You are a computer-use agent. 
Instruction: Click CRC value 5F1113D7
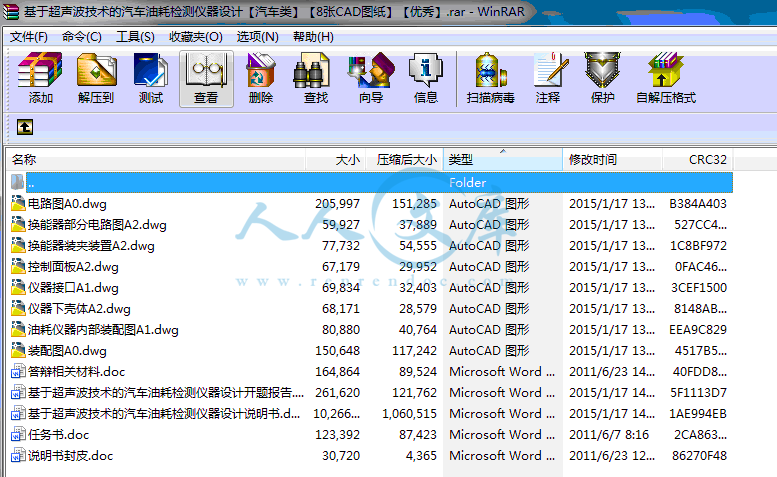[699, 393]
